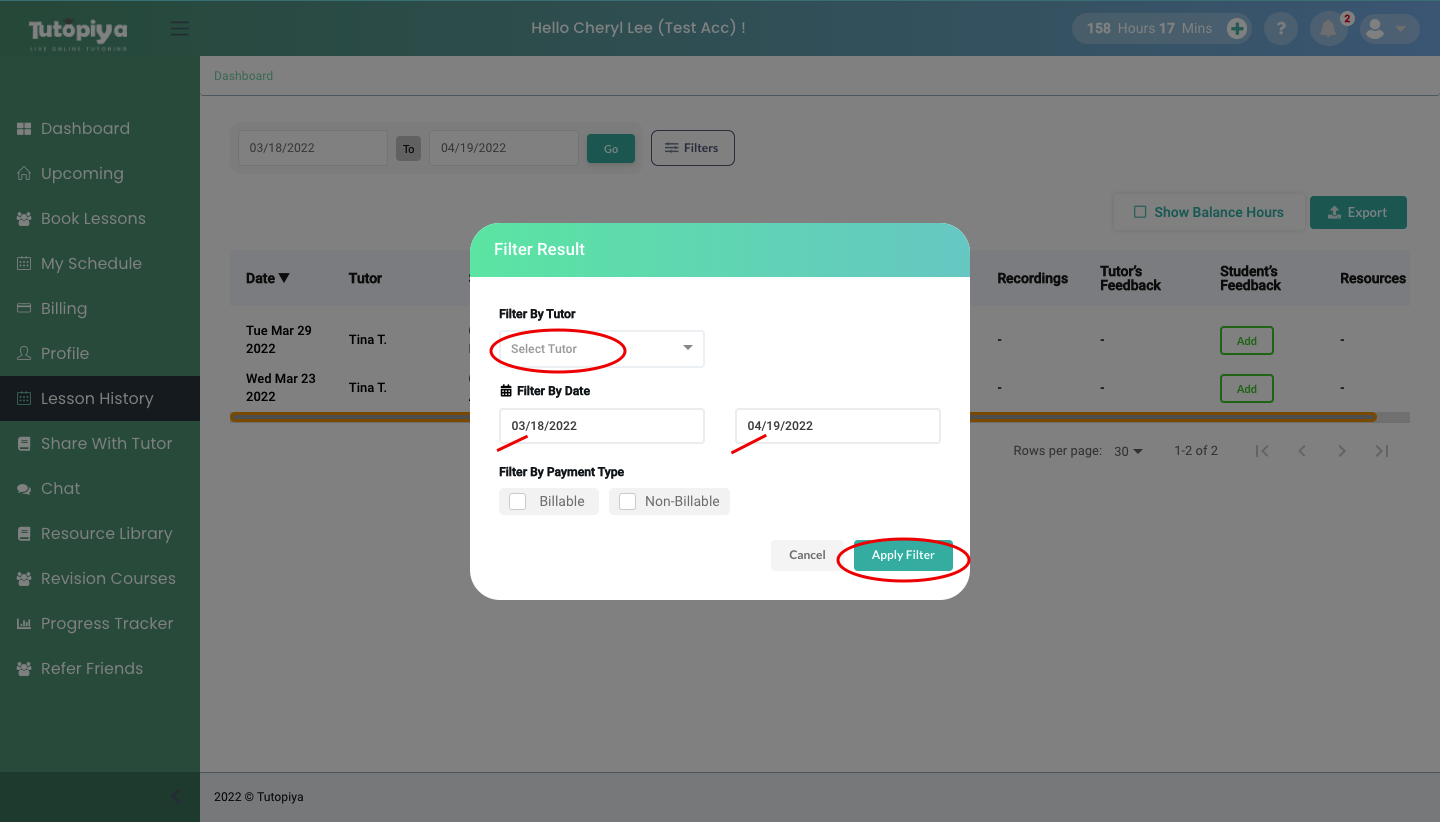Screen dimensions: 1440x822
Task: Go to next page arrow
Action: [1342, 451]
